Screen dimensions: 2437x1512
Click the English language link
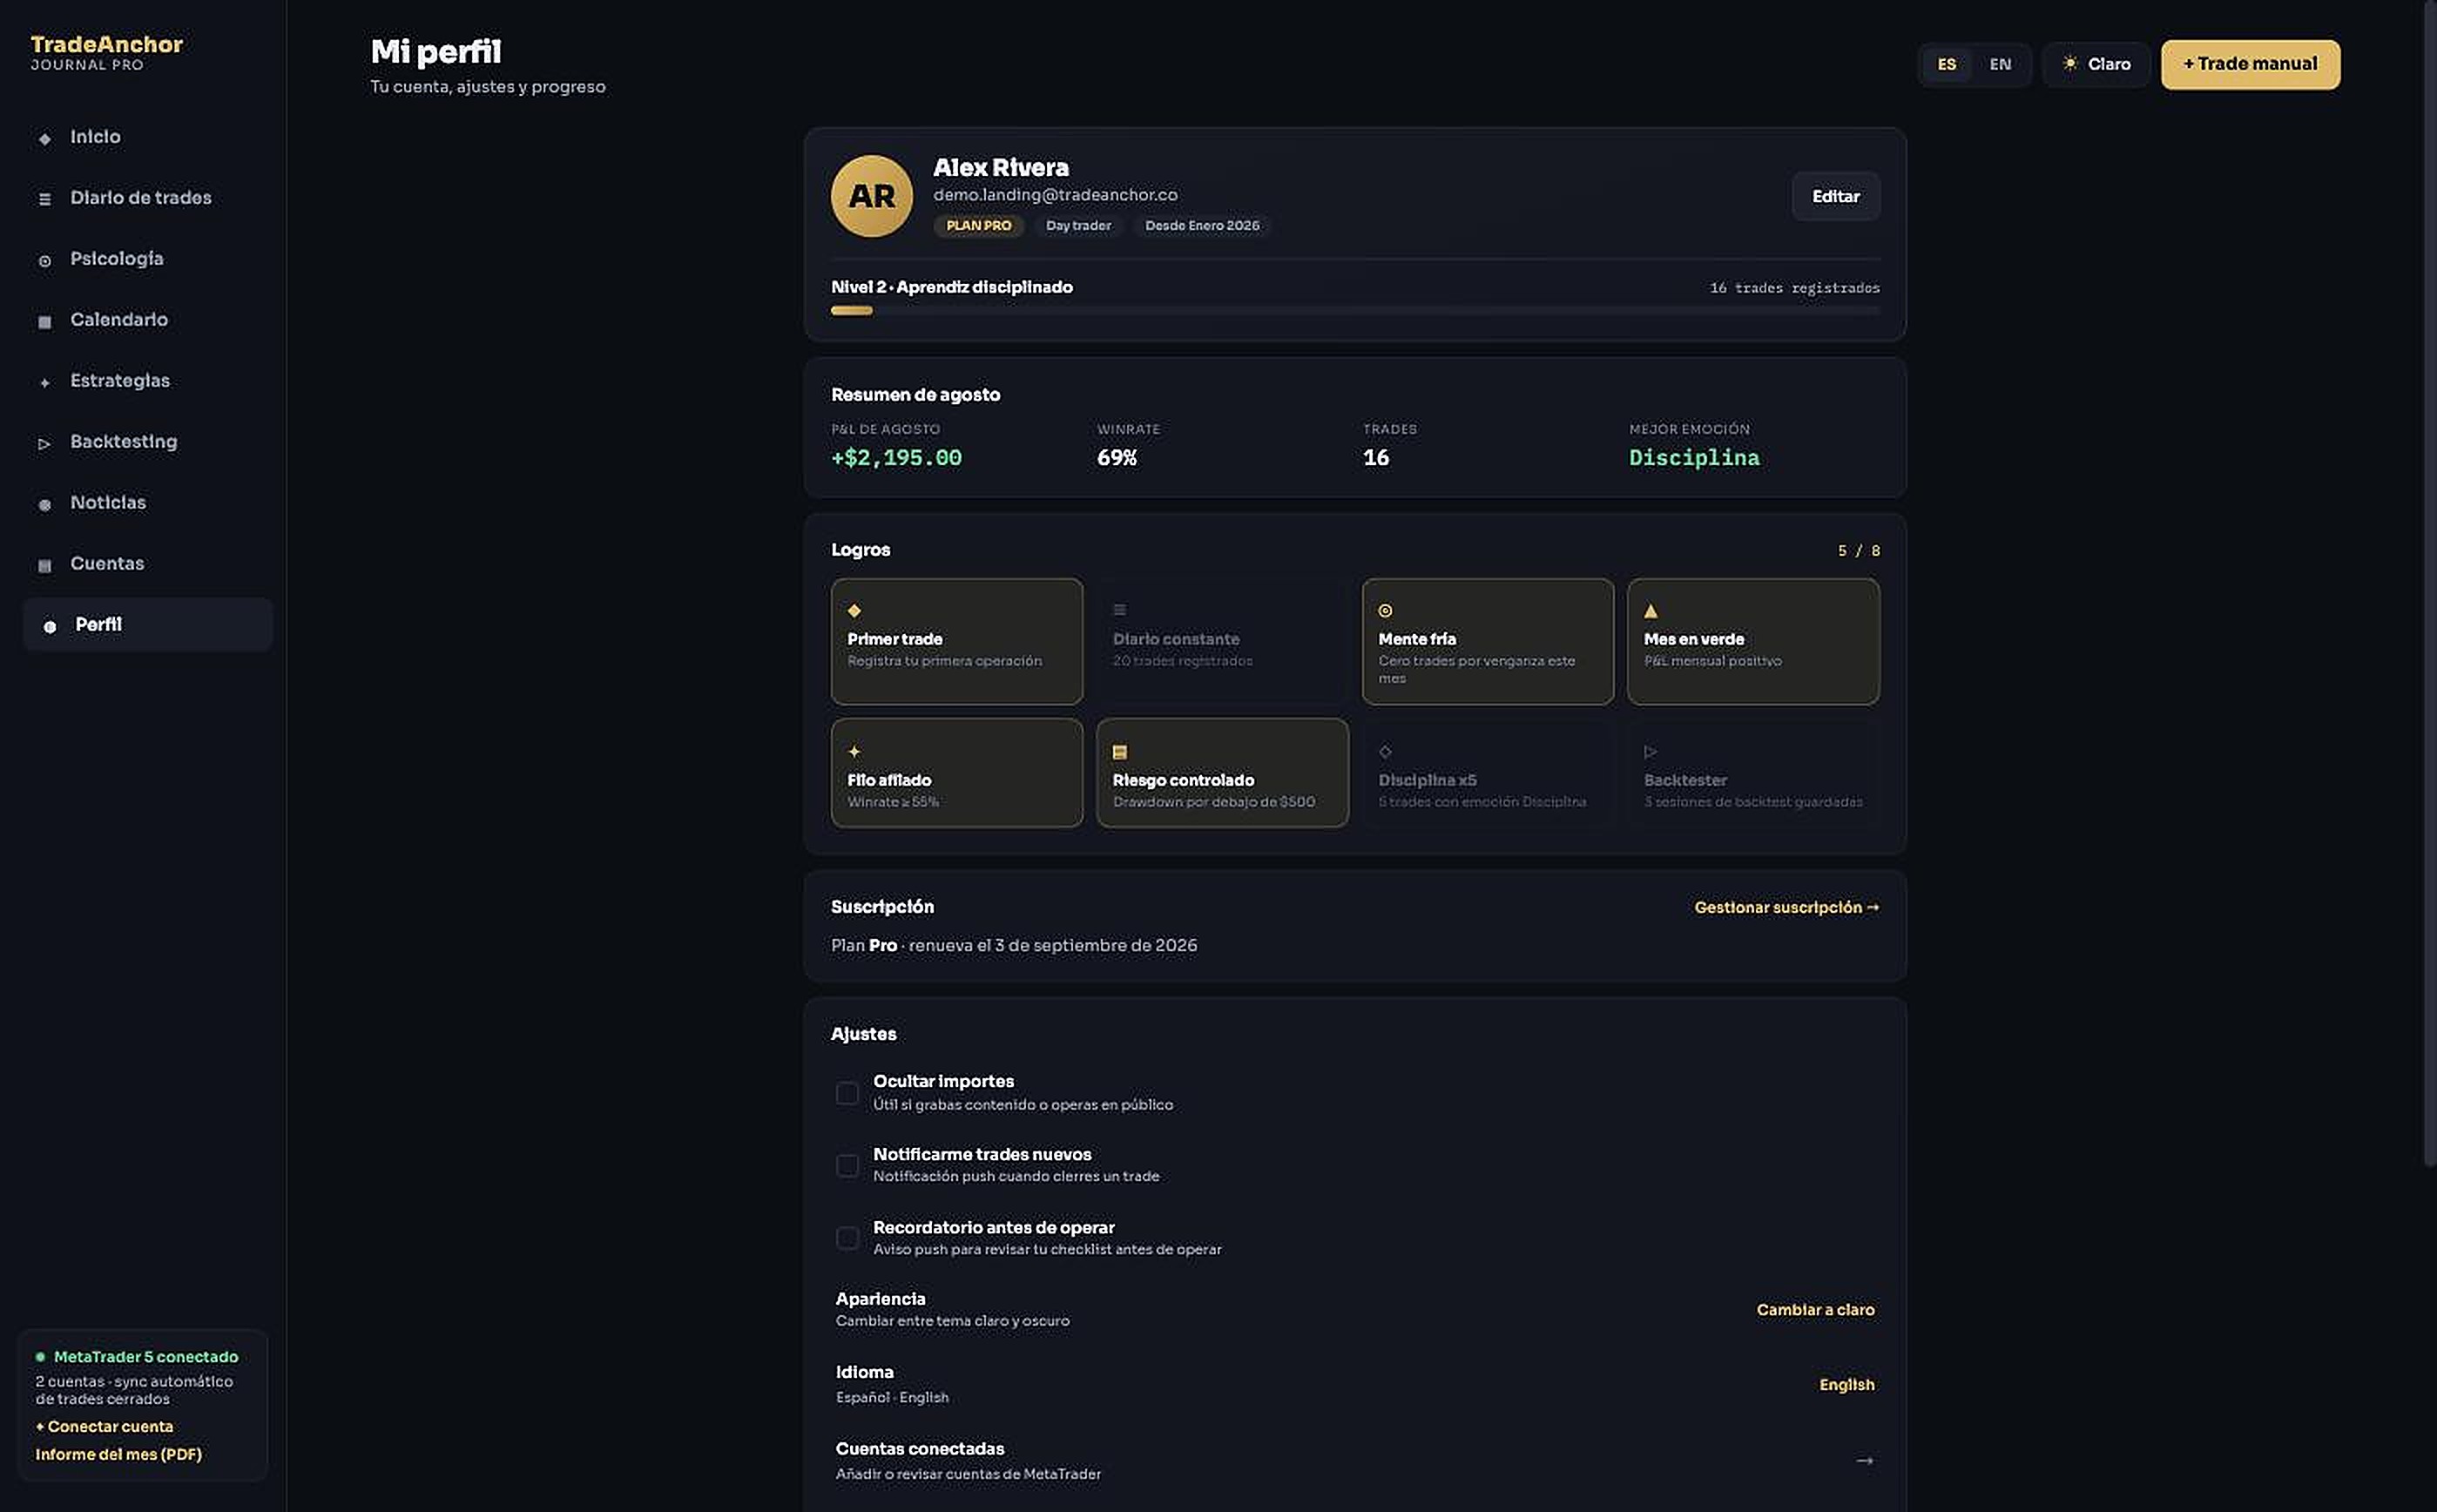point(1846,1384)
